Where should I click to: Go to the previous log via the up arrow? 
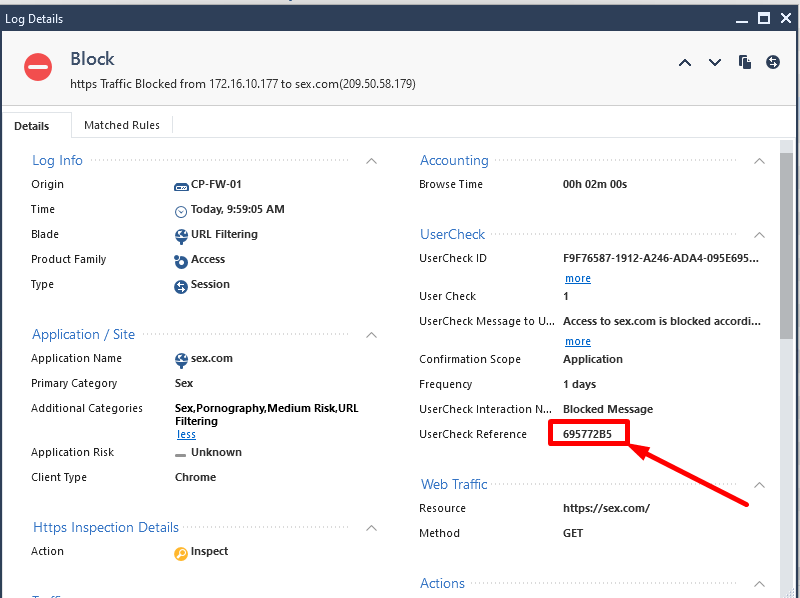click(685, 62)
